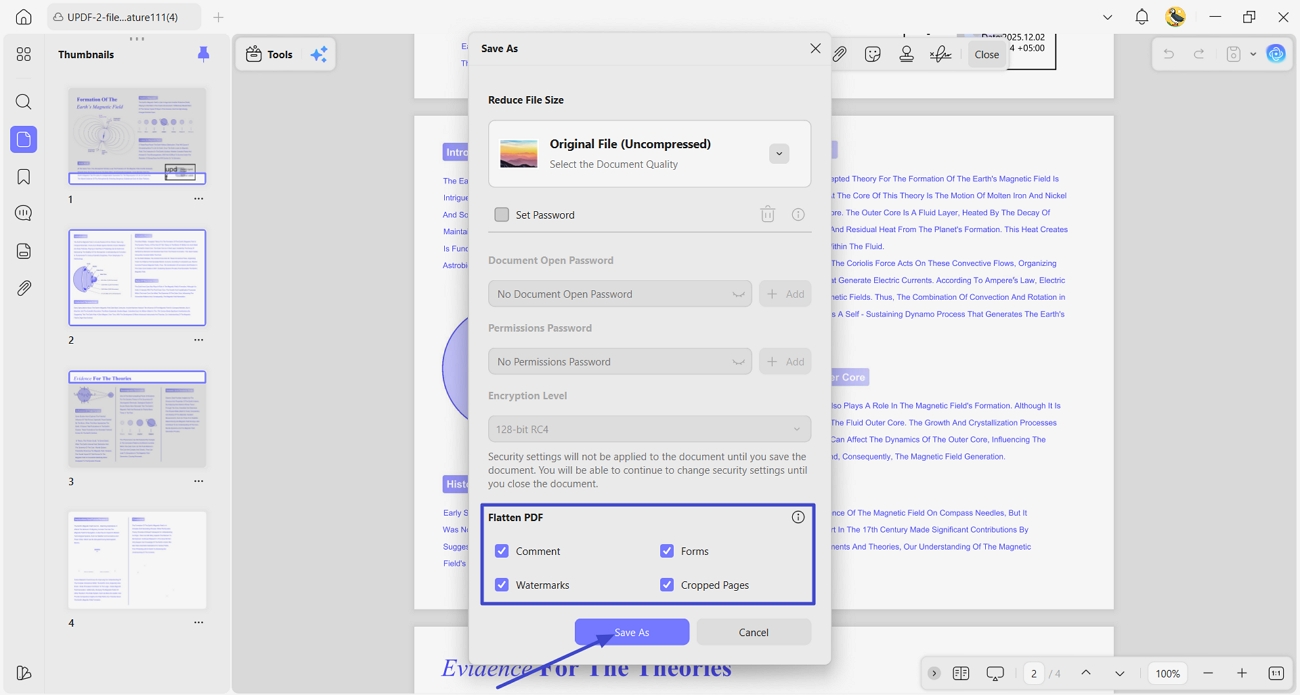Image resolution: width=1300 pixels, height=695 pixels.
Task: Click the attachment paperclip in top toolbar
Action: tap(839, 54)
